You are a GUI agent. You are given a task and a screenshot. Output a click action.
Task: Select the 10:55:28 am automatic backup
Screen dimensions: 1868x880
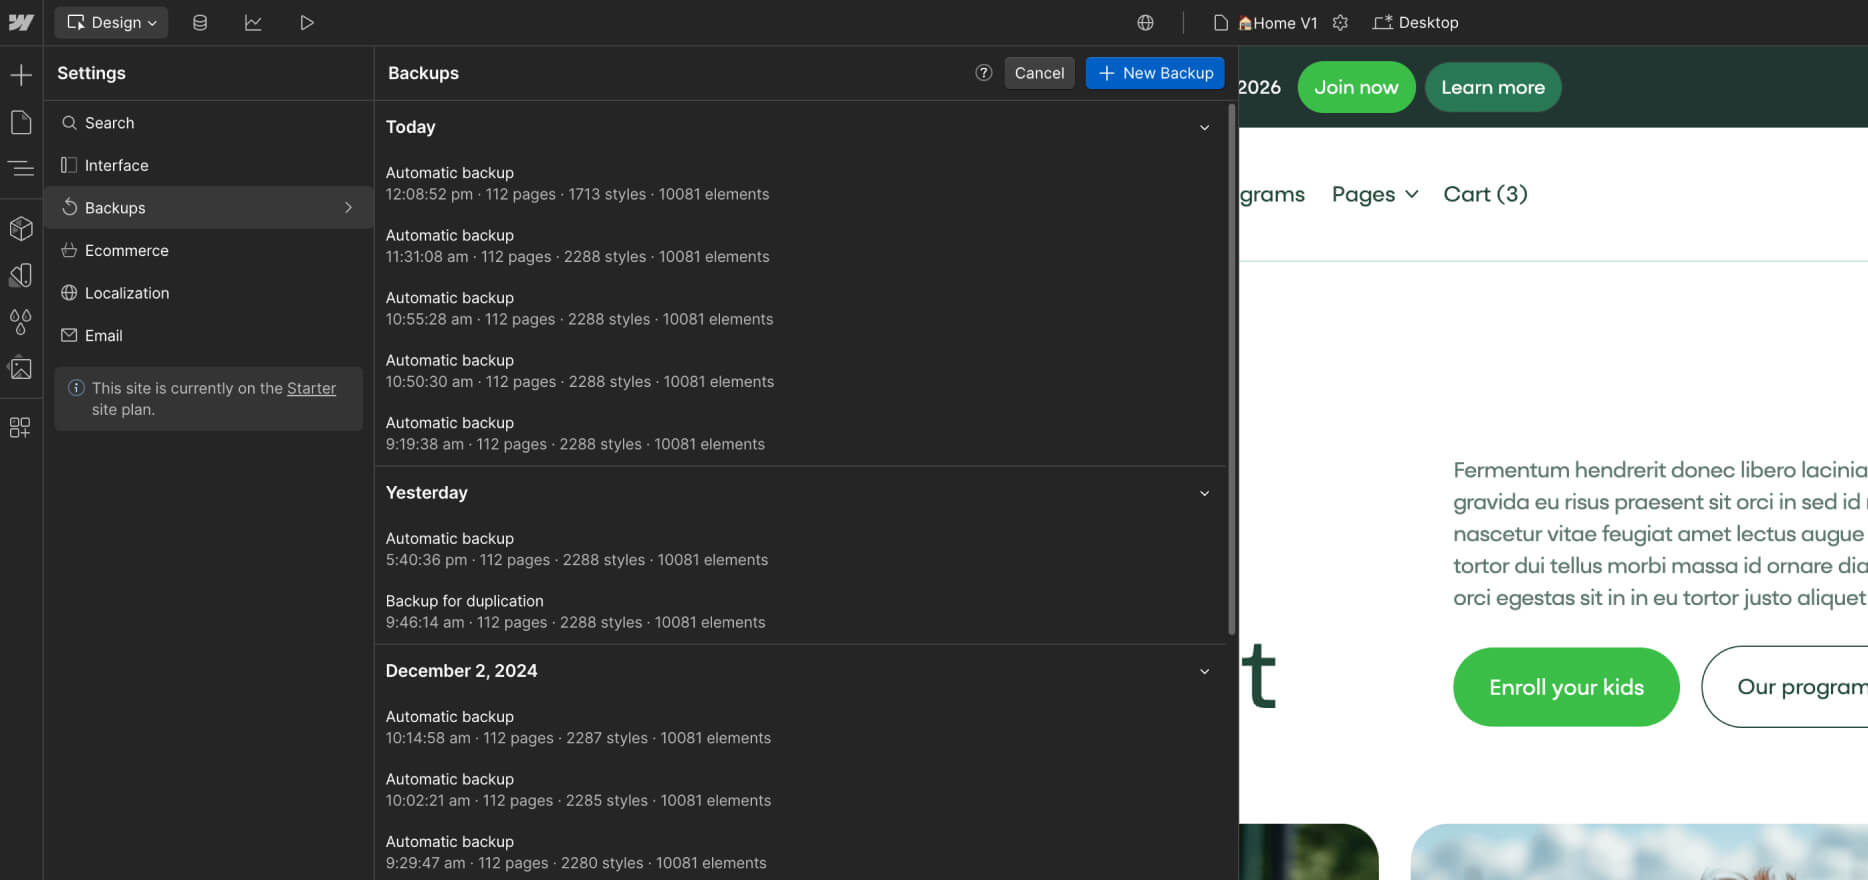click(800, 308)
